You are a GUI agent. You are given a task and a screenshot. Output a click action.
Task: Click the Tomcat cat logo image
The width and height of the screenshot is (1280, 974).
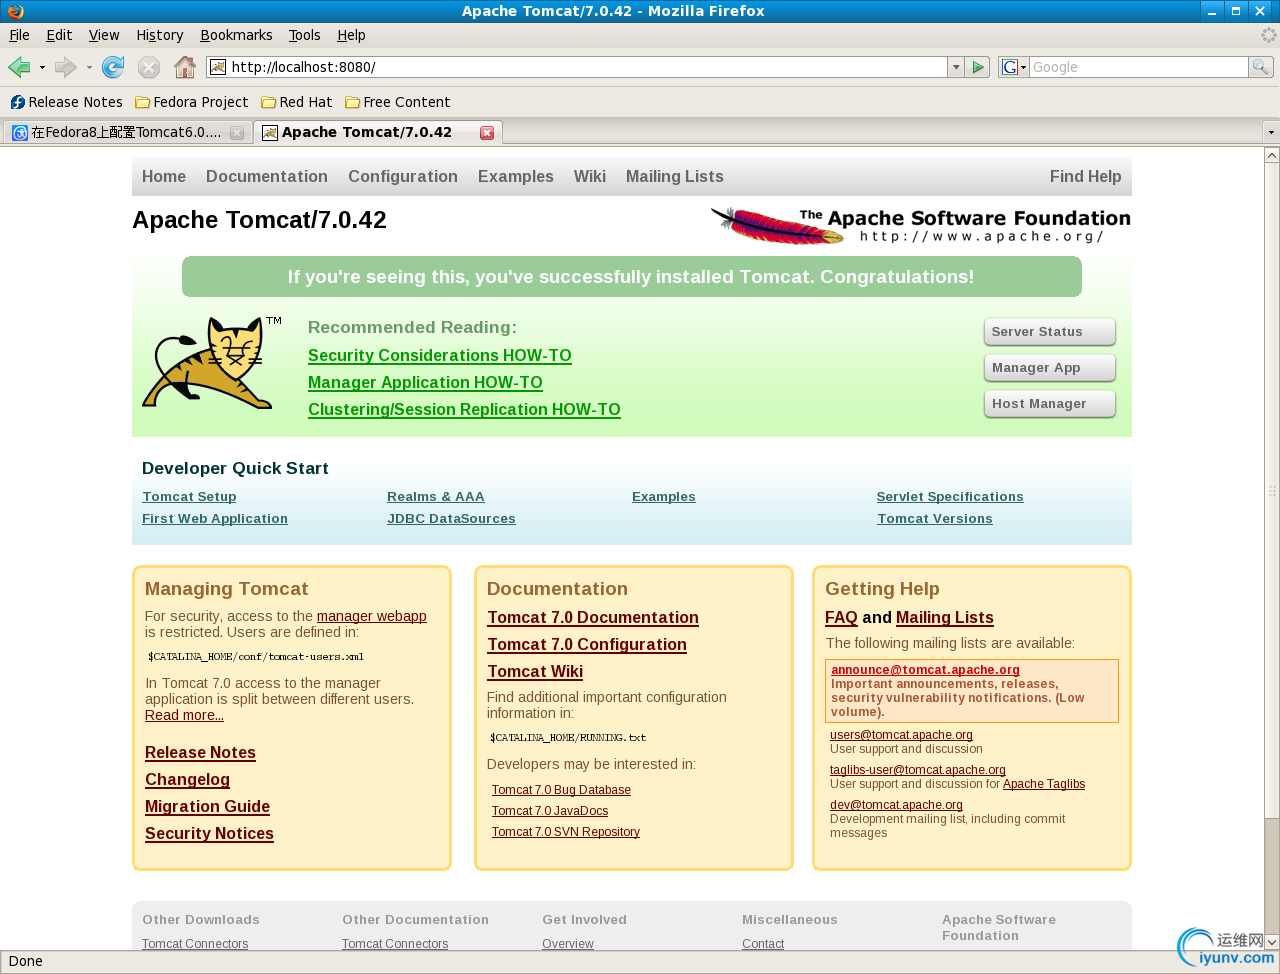point(211,362)
